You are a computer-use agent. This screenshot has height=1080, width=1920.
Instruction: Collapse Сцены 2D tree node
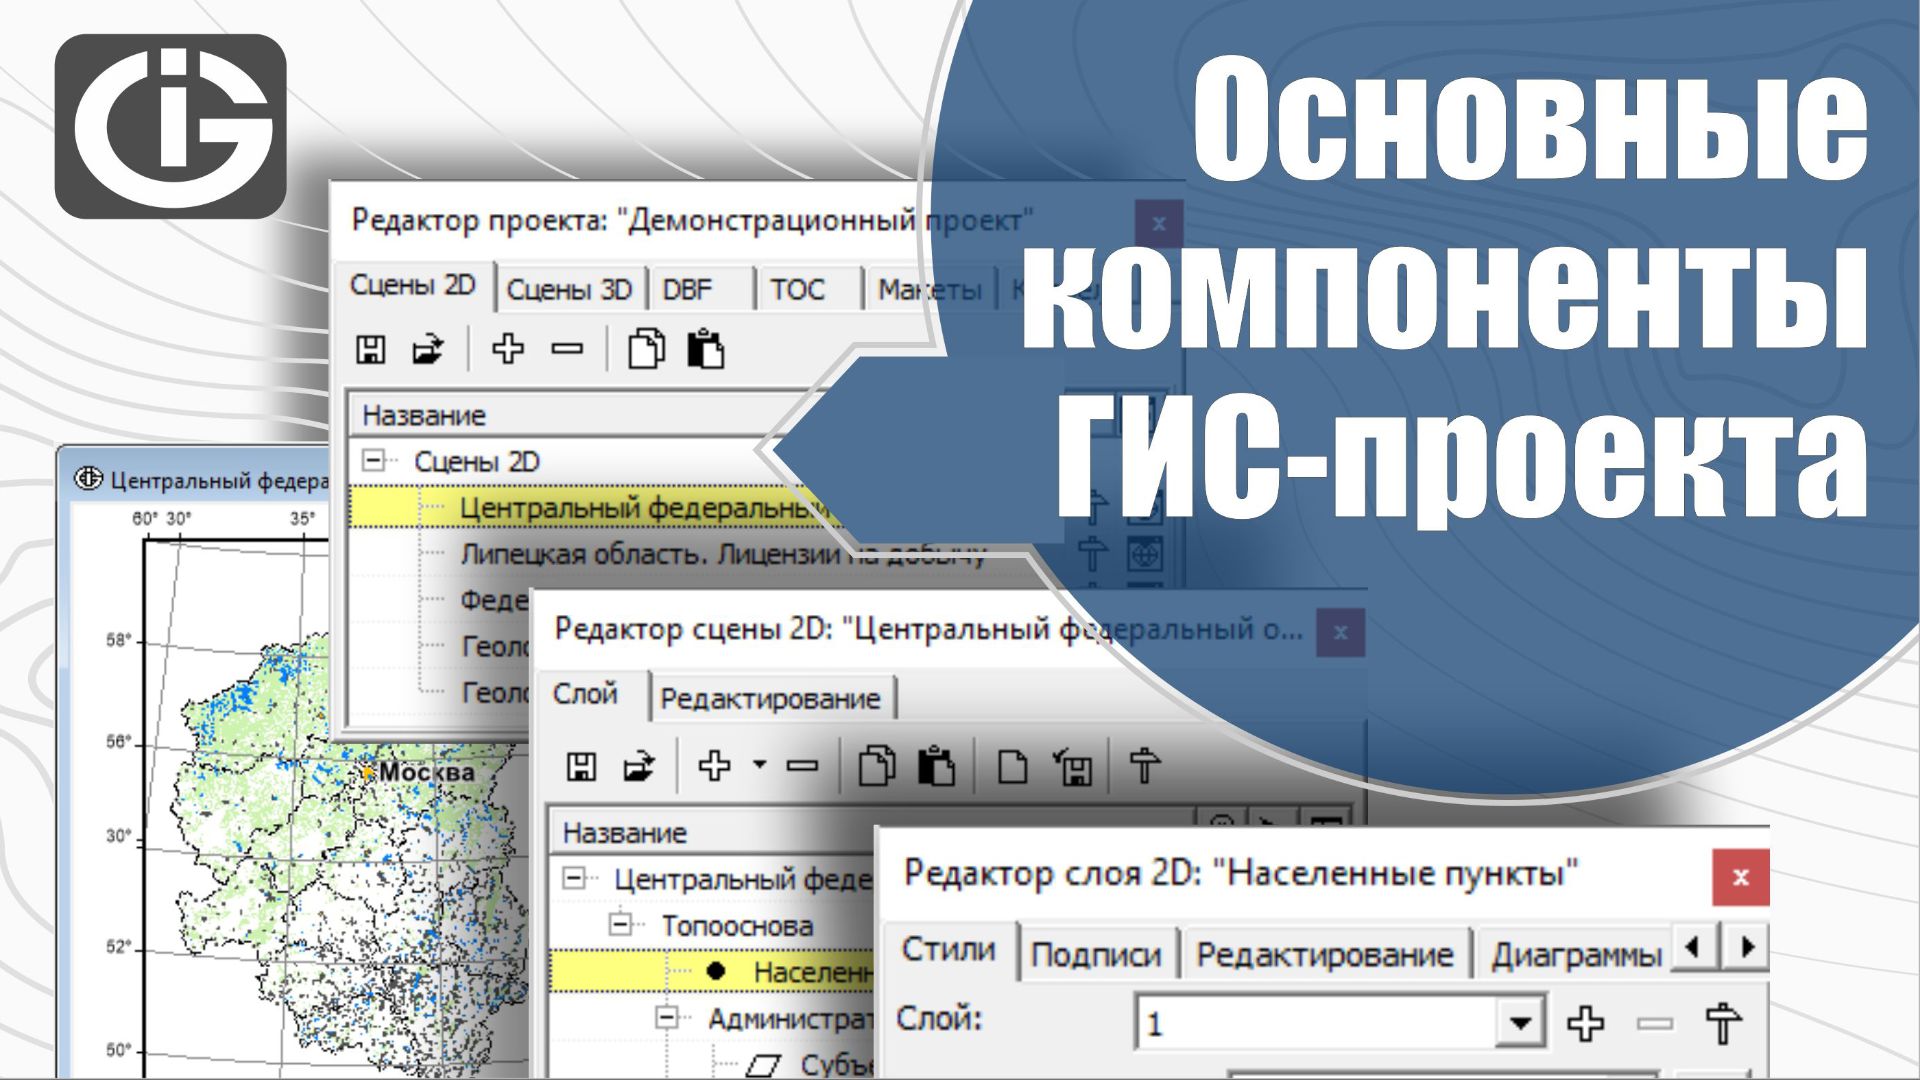pos(374,461)
